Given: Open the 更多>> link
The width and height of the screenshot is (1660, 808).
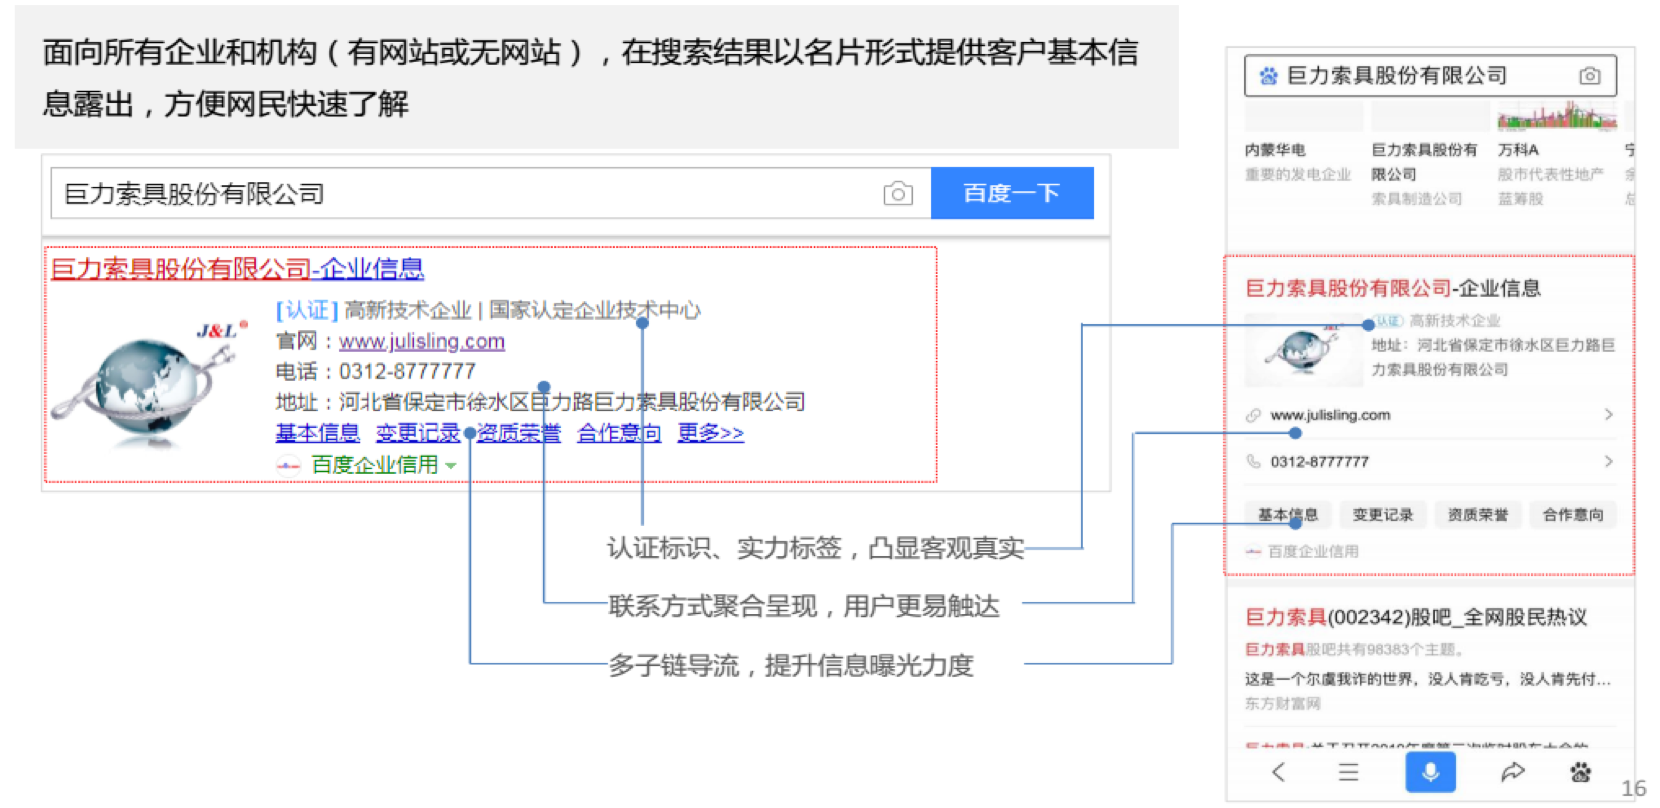Looking at the screenshot, I should point(710,433).
